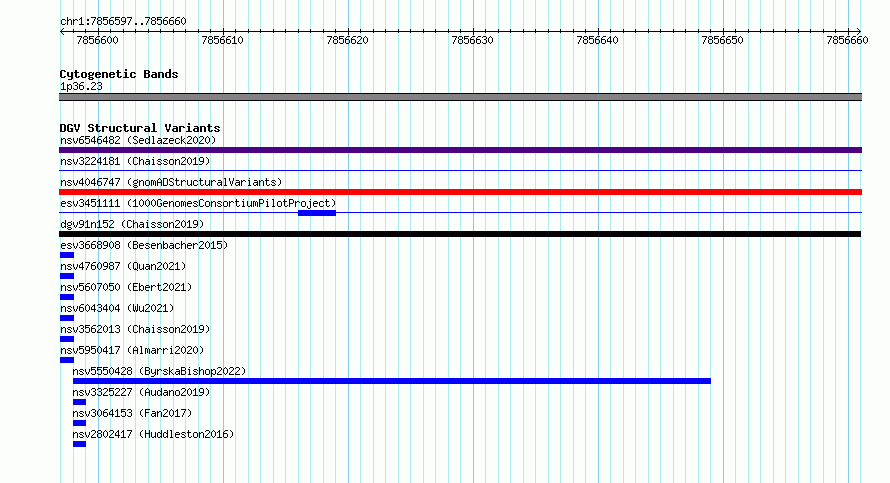Open nsv2802417 (Huddleston2016) label
Screen dimensions: 890x483
153,434
